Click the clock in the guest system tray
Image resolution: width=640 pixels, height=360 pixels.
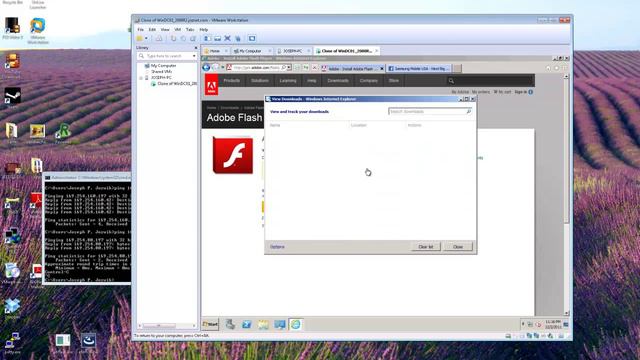pos(553,324)
